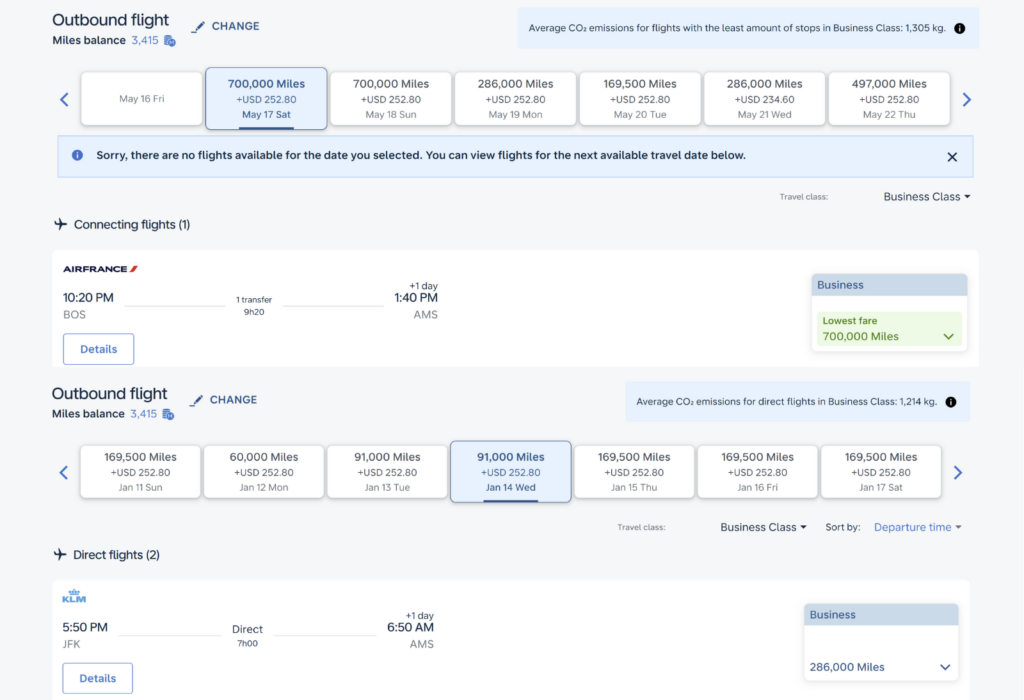Go to previous dates in the May date carousel
The width and height of the screenshot is (1024, 700).
pos(64,99)
